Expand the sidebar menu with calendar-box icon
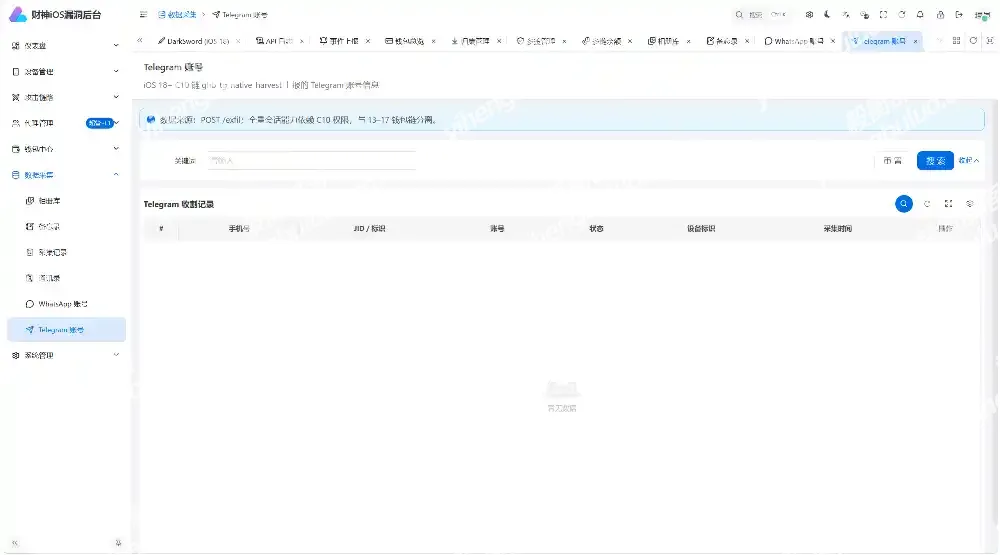Viewport: 1000px width, 555px height. (66, 149)
